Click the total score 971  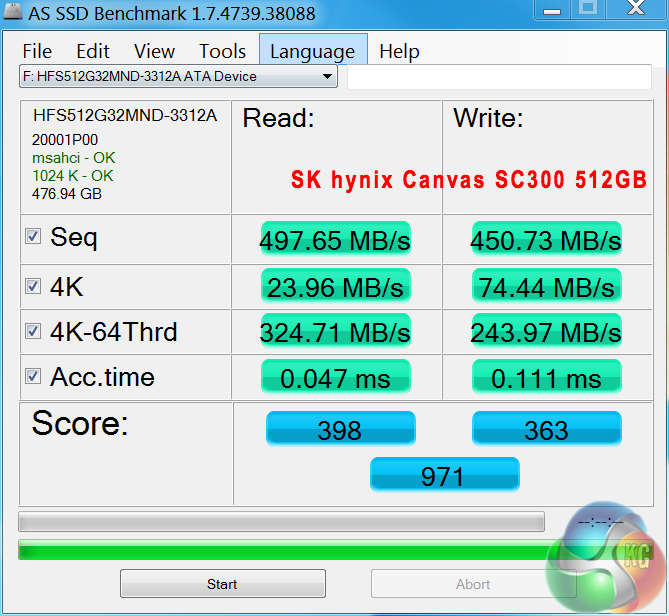pyautogui.click(x=444, y=475)
